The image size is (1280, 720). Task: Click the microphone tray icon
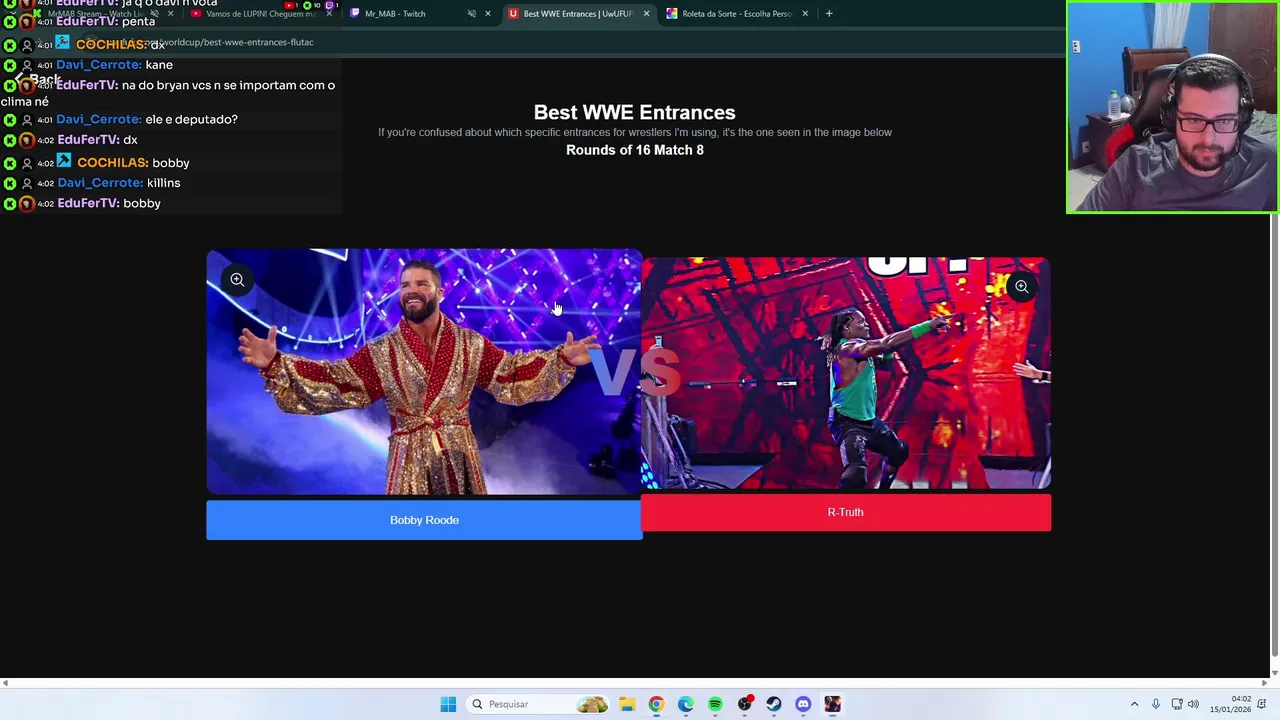(1156, 704)
